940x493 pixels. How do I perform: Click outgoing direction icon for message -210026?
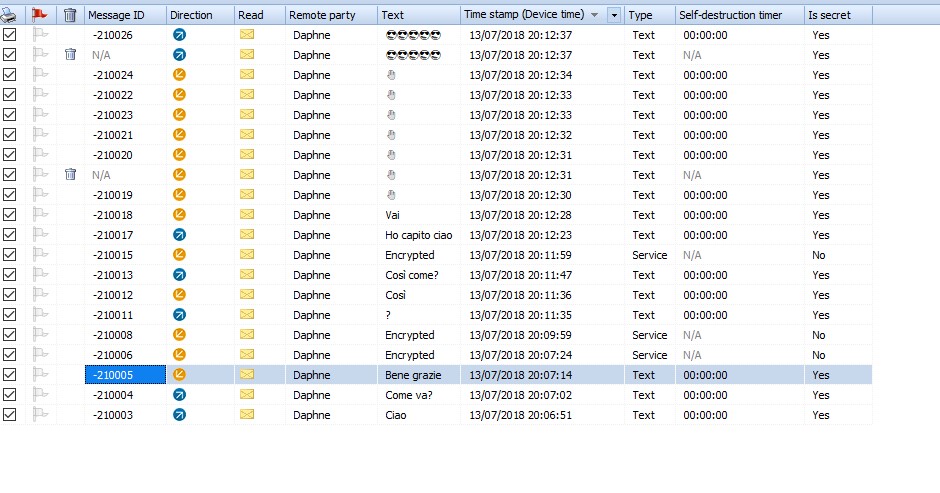click(x=179, y=35)
